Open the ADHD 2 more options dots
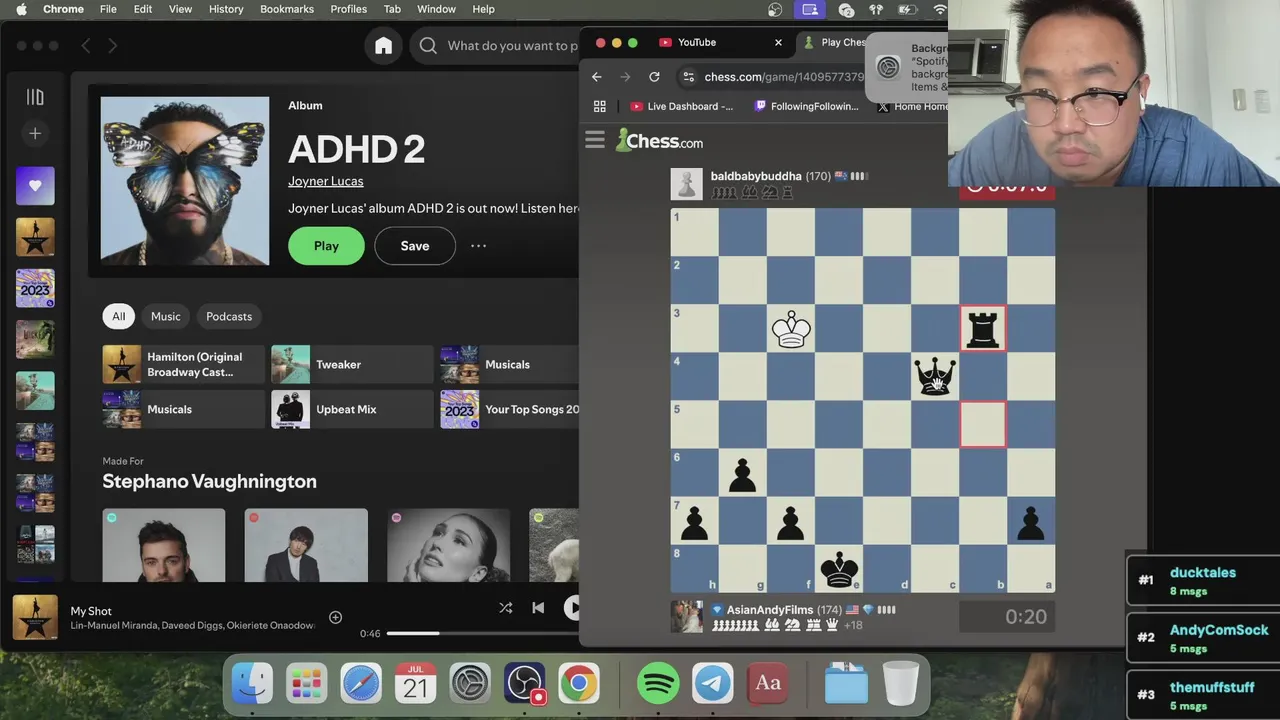 click(x=479, y=246)
